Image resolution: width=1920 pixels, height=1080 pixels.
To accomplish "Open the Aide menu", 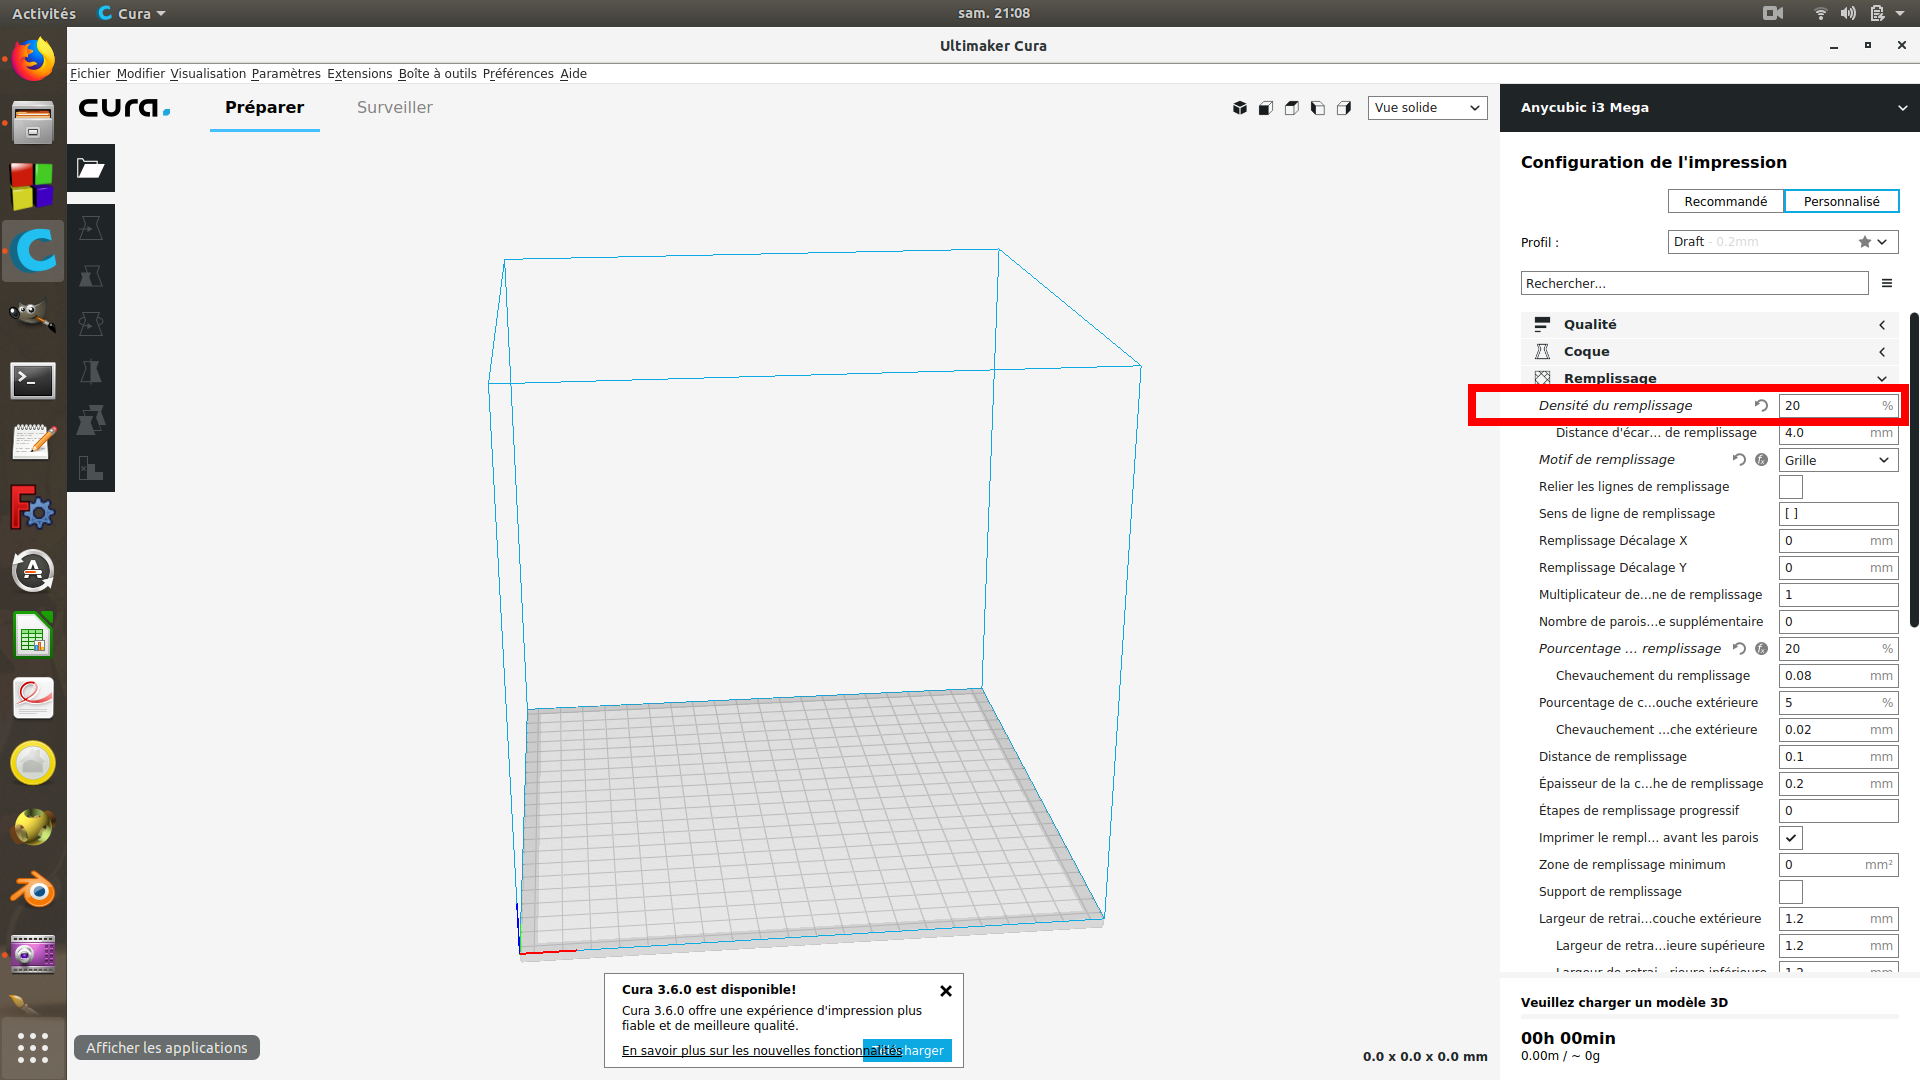I will click(x=573, y=74).
